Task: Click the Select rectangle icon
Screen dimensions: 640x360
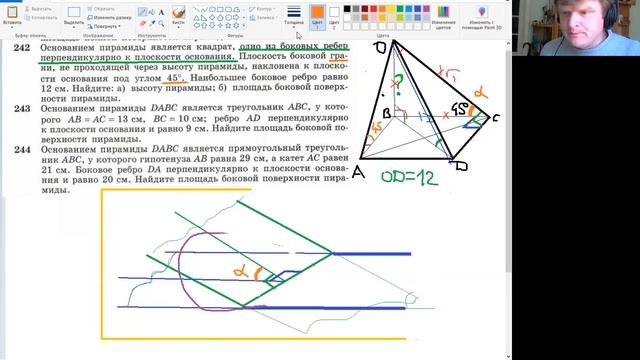Action: (x=74, y=13)
